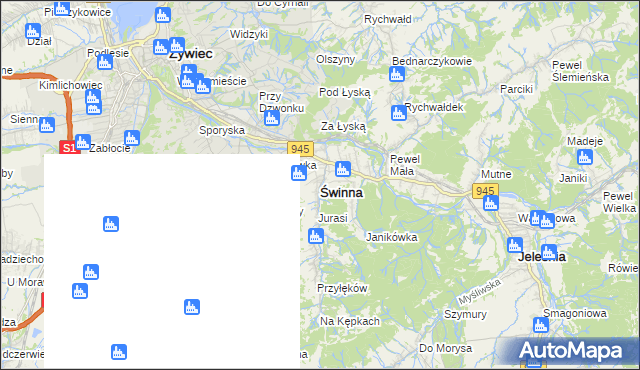The image size is (640, 370).
Task: Click the factory marker below Smagoniowa
Action: pyautogui.click(x=541, y=325)
